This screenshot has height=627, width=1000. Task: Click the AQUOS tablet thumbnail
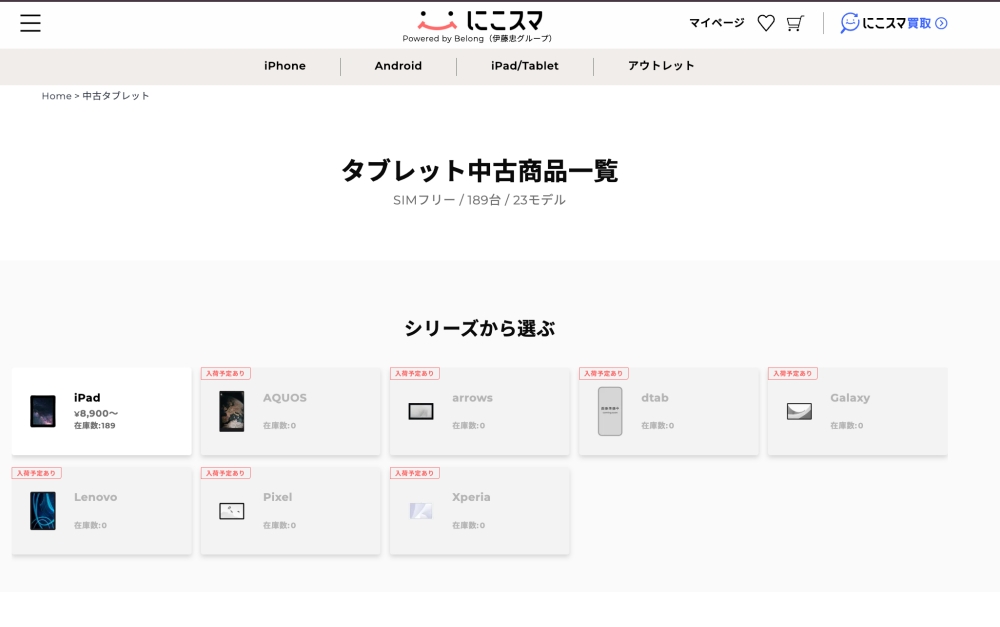(x=232, y=411)
